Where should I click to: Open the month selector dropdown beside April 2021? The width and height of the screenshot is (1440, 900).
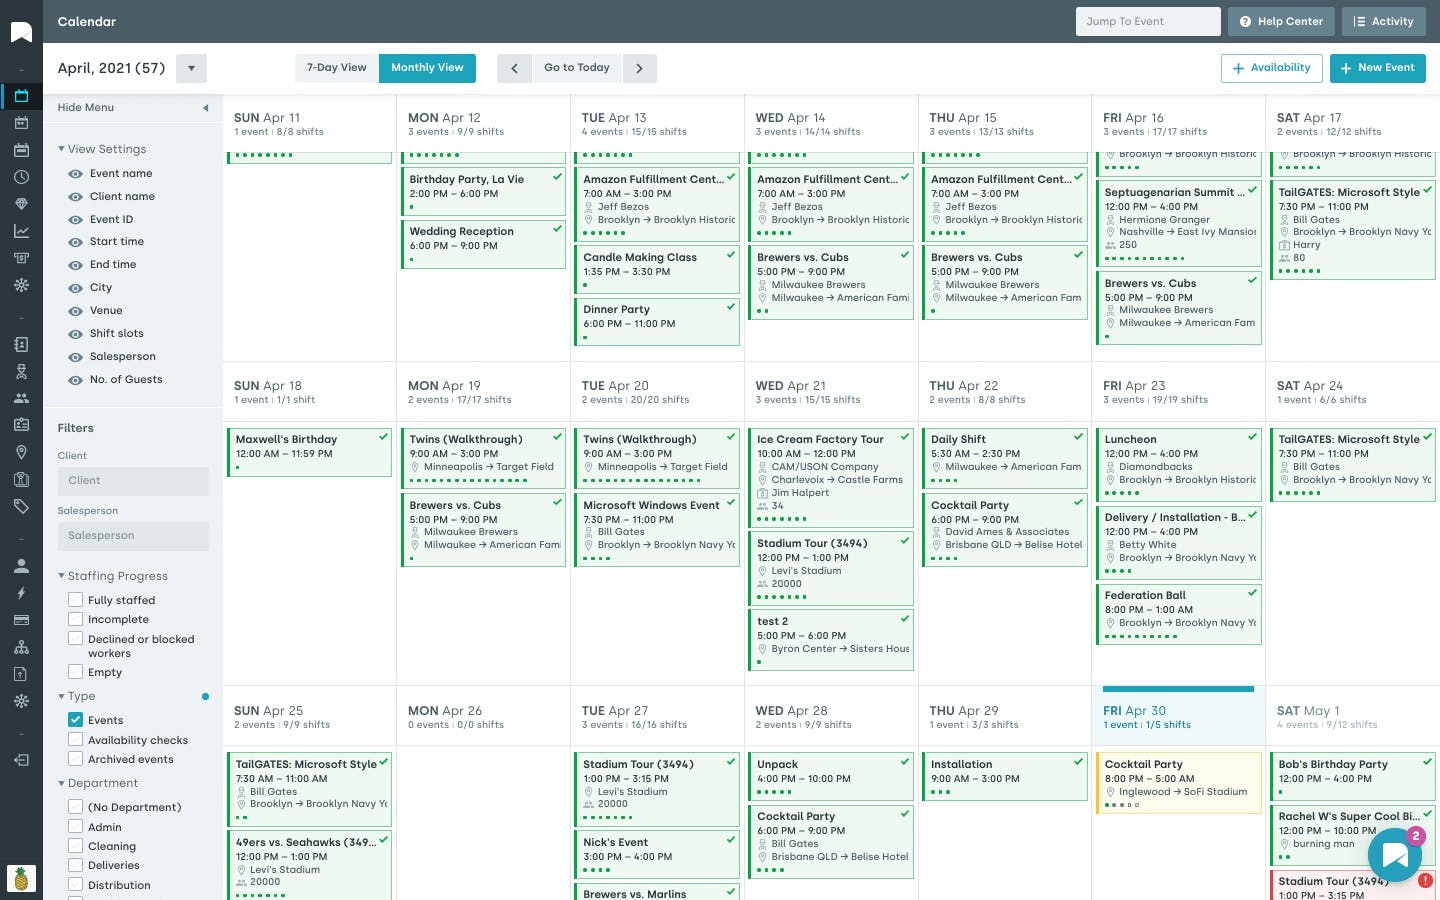point(191,68)
